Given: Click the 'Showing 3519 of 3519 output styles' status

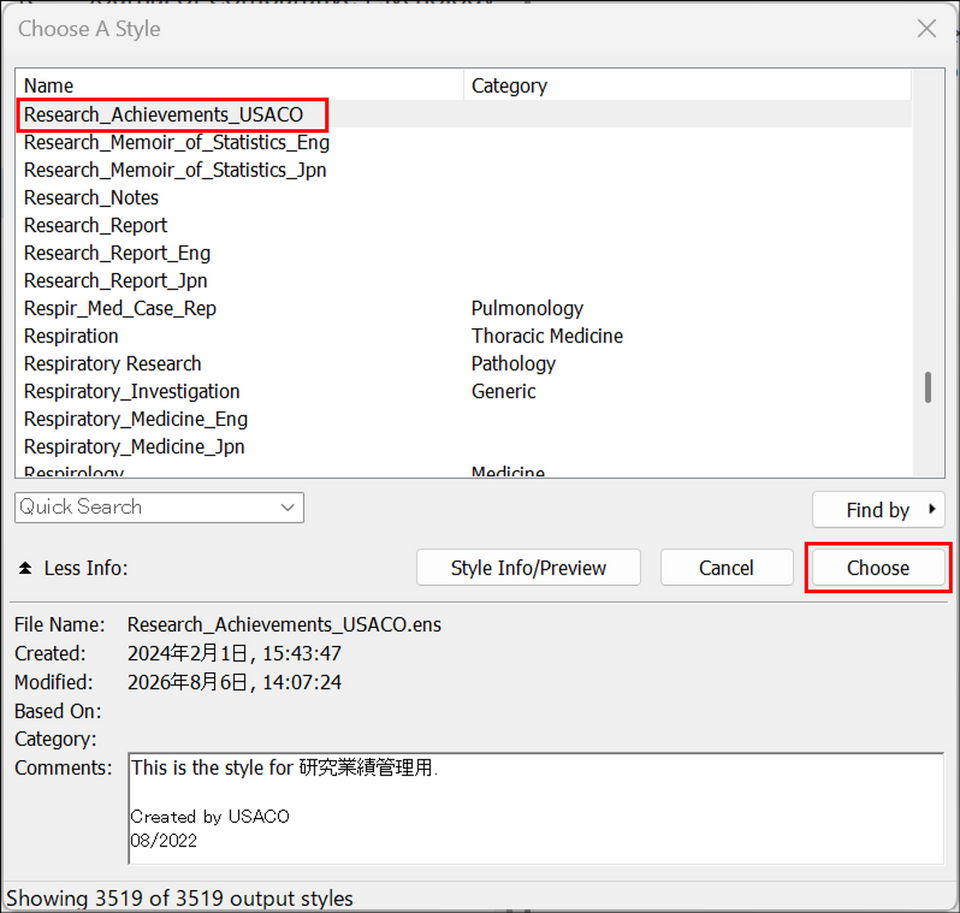Looking at the screenshot, I should (179, 898).
